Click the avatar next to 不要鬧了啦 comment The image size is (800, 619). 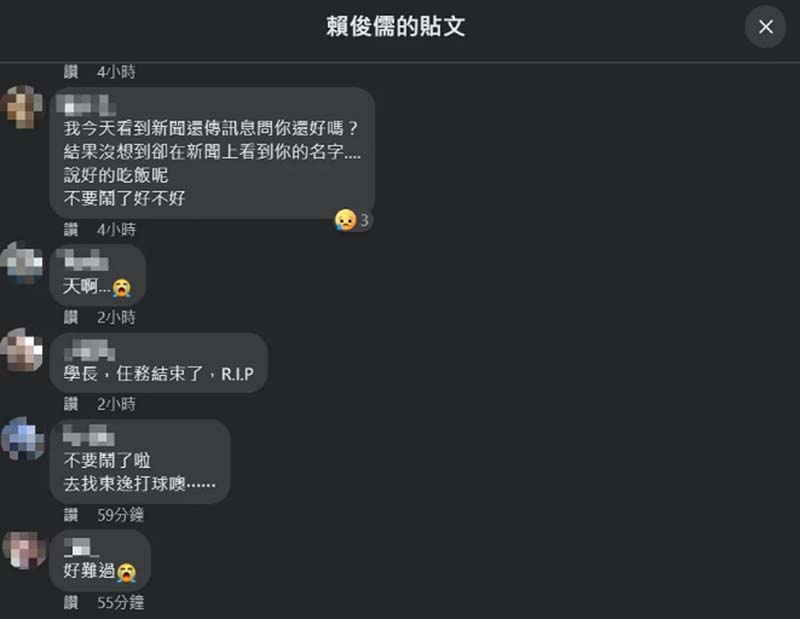pyautogui.click(x=22, y=438)
